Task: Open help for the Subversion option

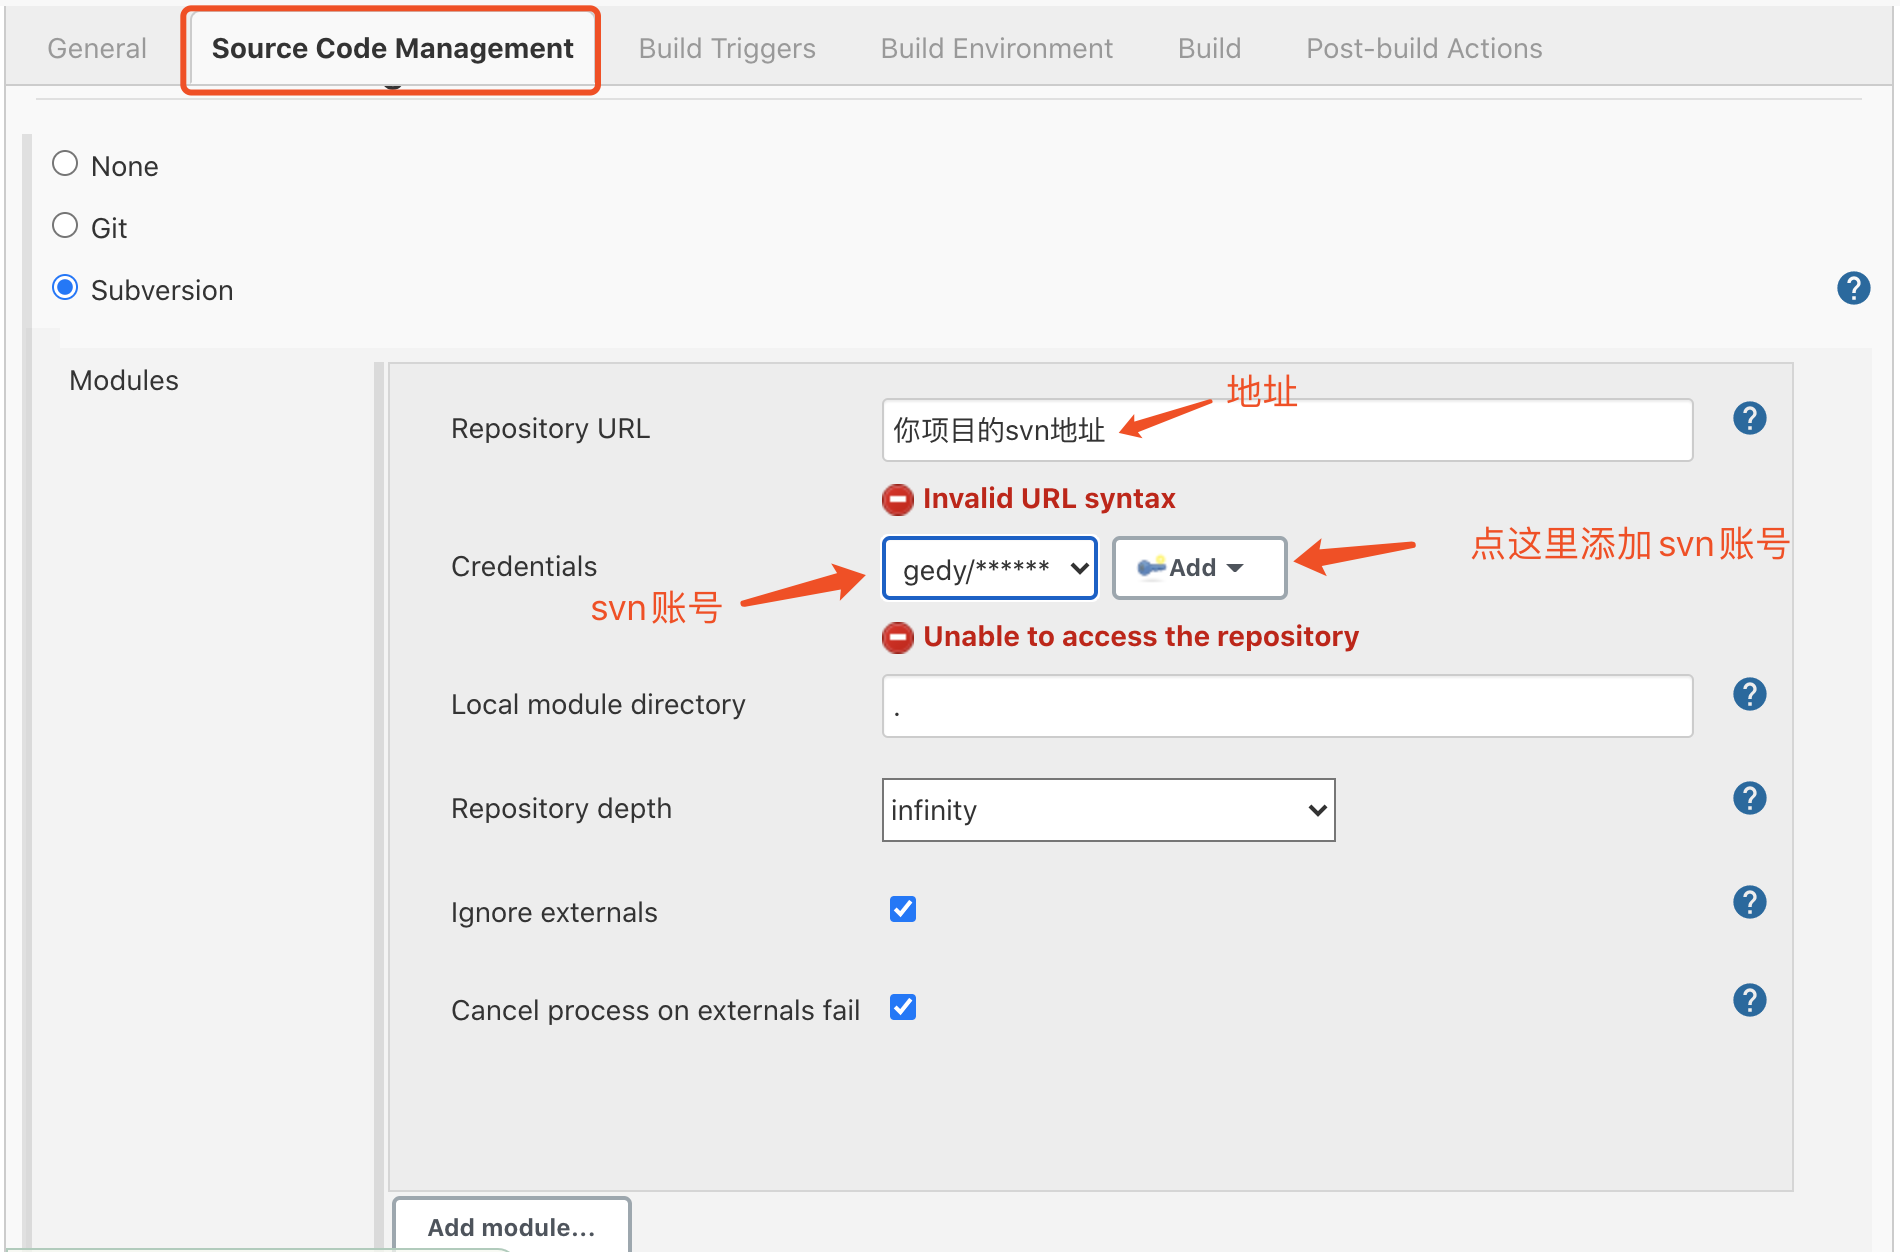Action: pyautogui.click(x=1853, y=288)
